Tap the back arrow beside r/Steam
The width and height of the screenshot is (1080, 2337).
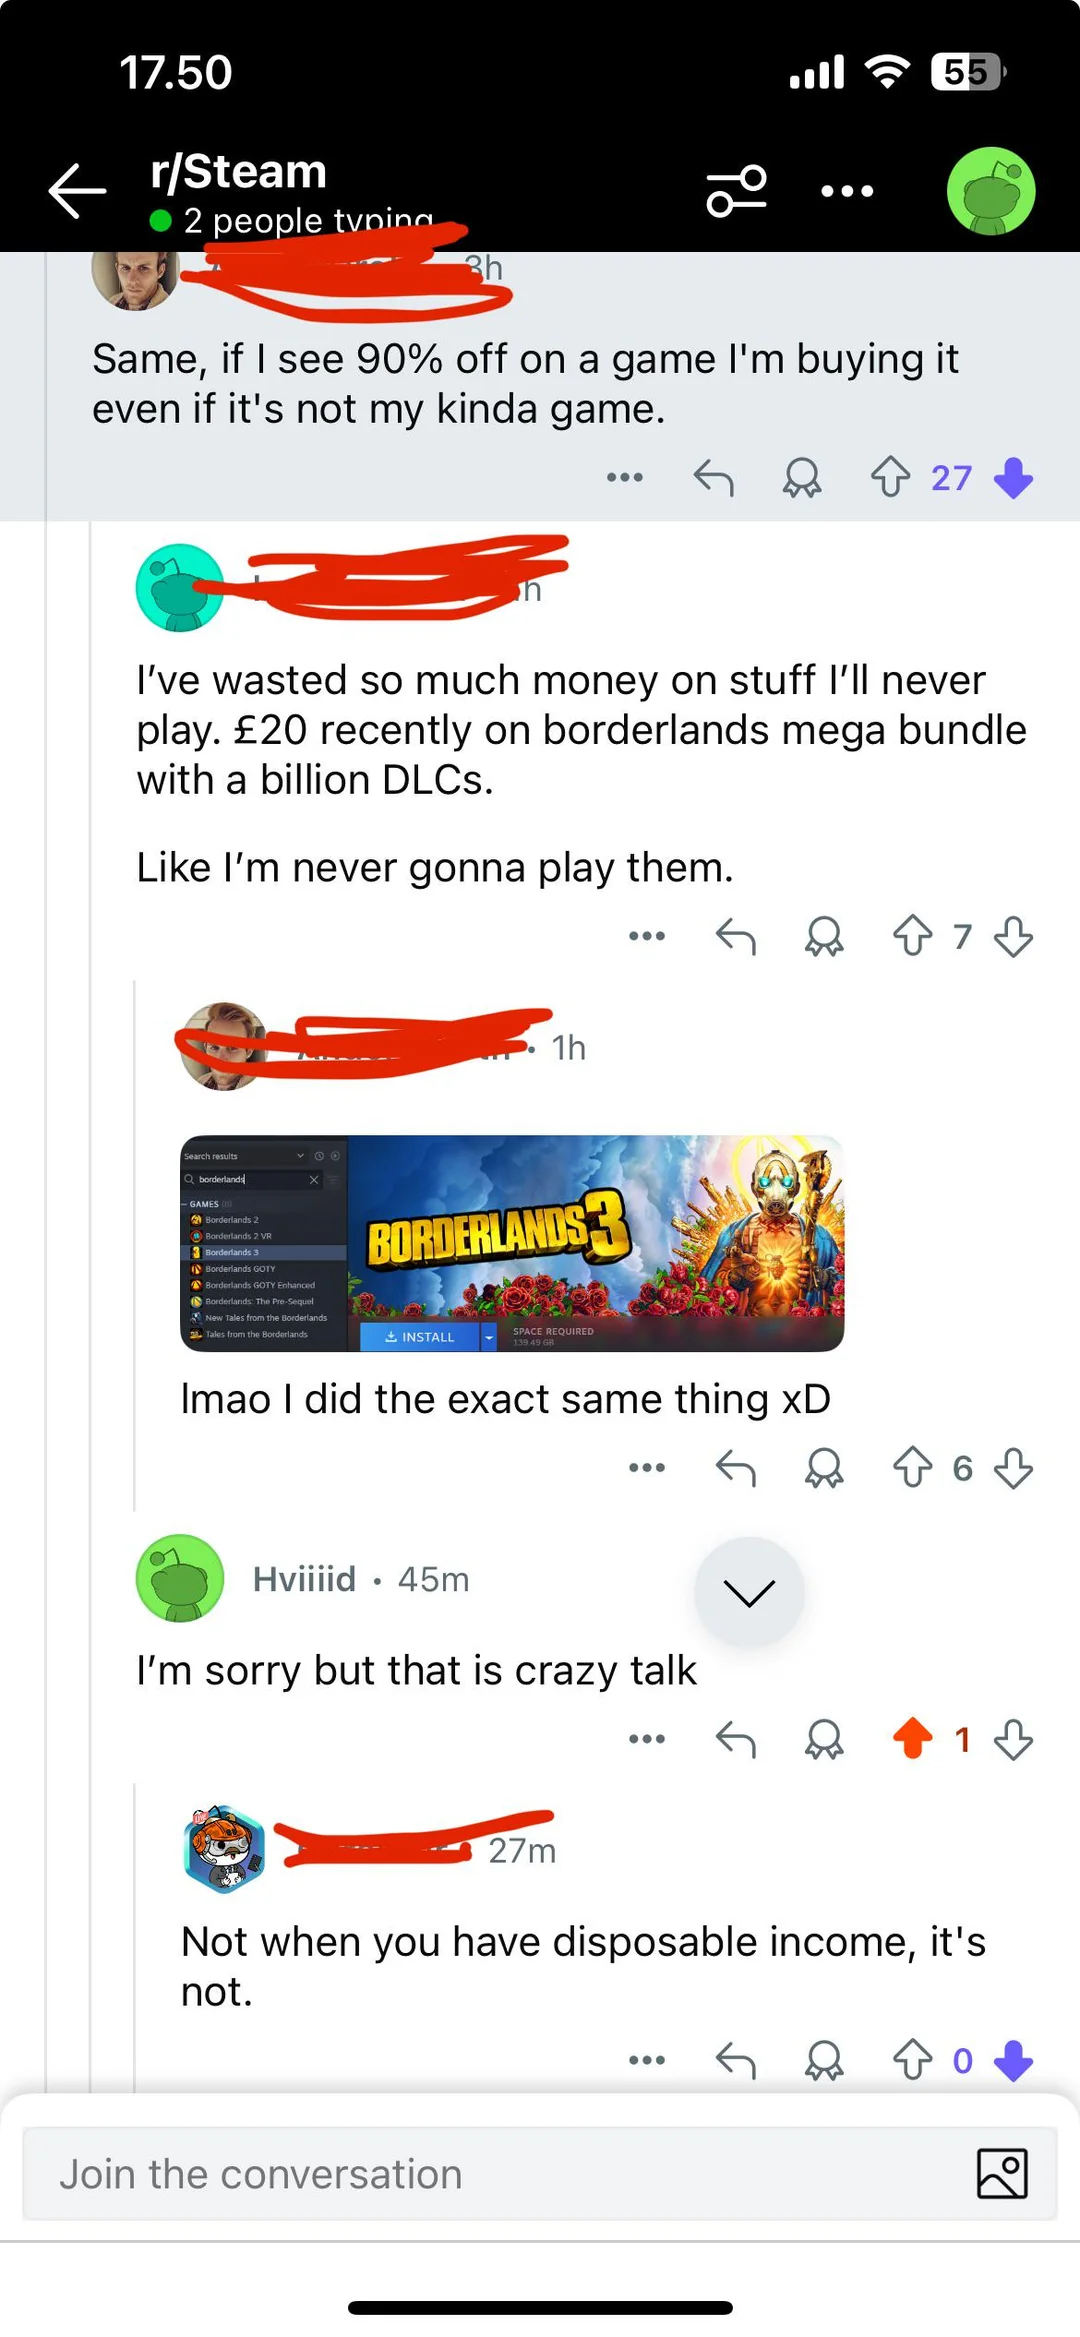[77, 190]
